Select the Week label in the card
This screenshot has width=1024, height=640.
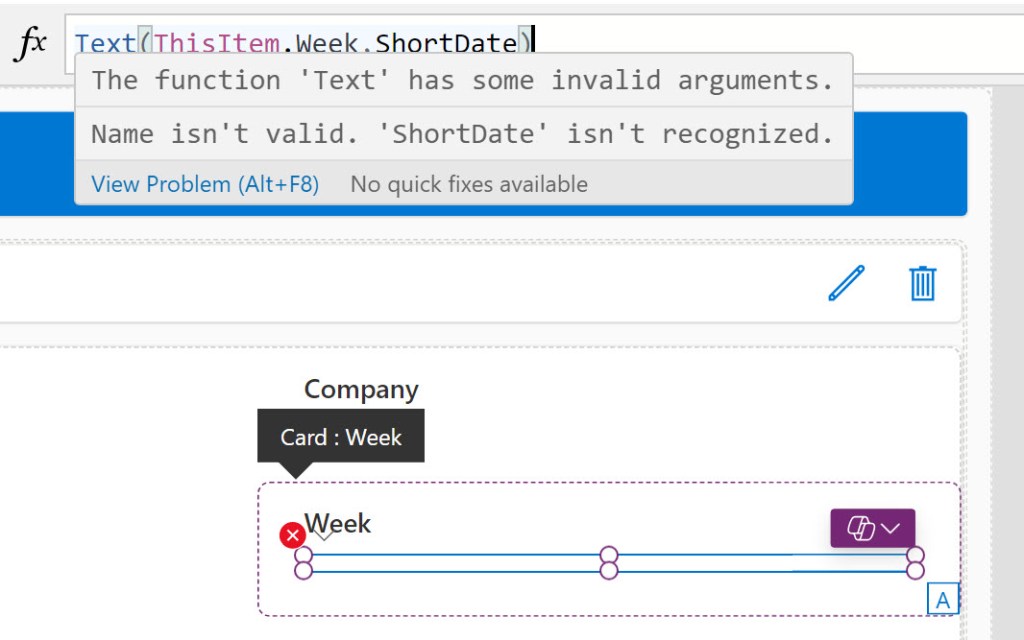coord(338,523)
